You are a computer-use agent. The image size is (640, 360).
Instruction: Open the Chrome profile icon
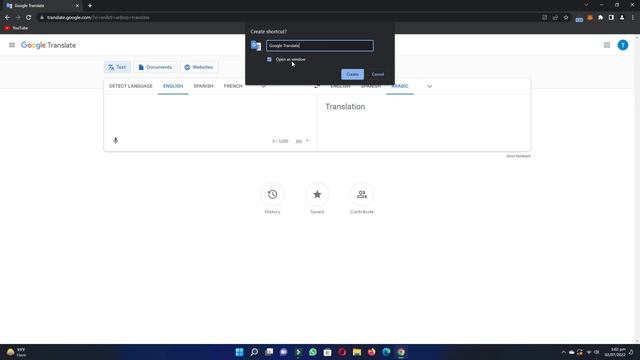[x=622, y=18]
